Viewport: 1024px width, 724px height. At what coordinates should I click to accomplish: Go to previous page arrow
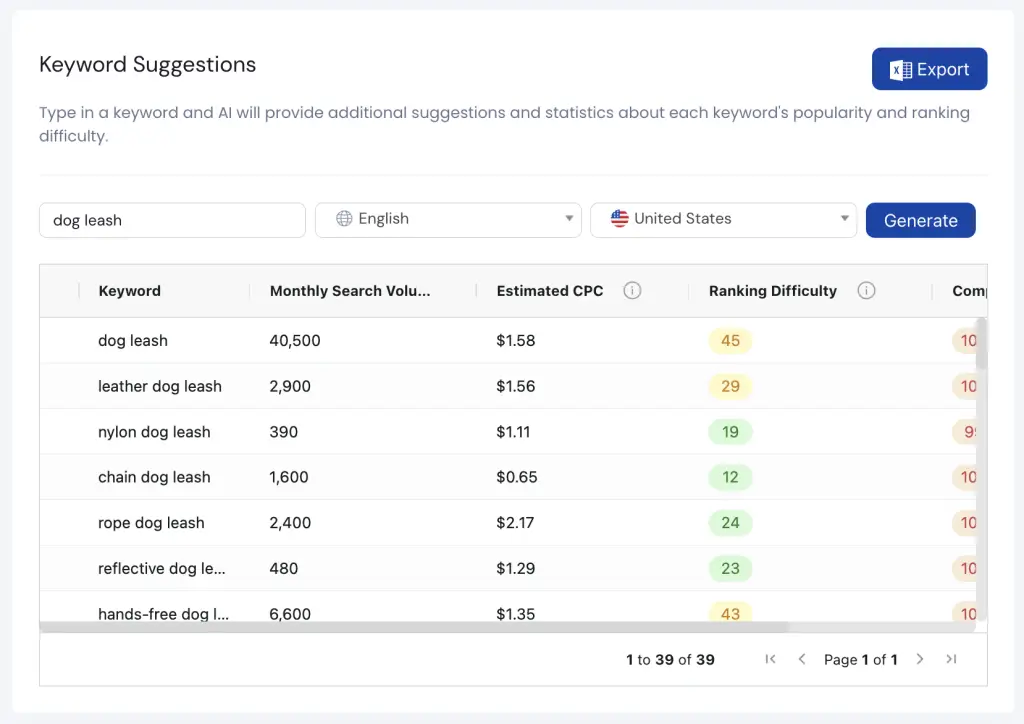click(801, 659)
